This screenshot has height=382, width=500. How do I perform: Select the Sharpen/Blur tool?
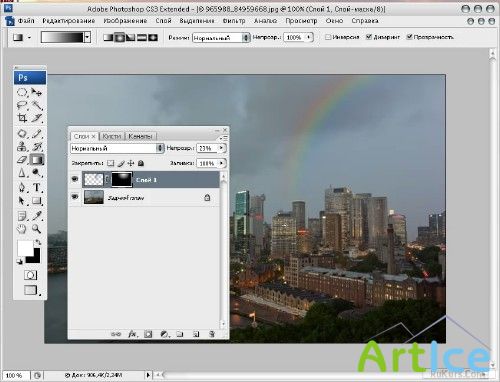[22, 173]
